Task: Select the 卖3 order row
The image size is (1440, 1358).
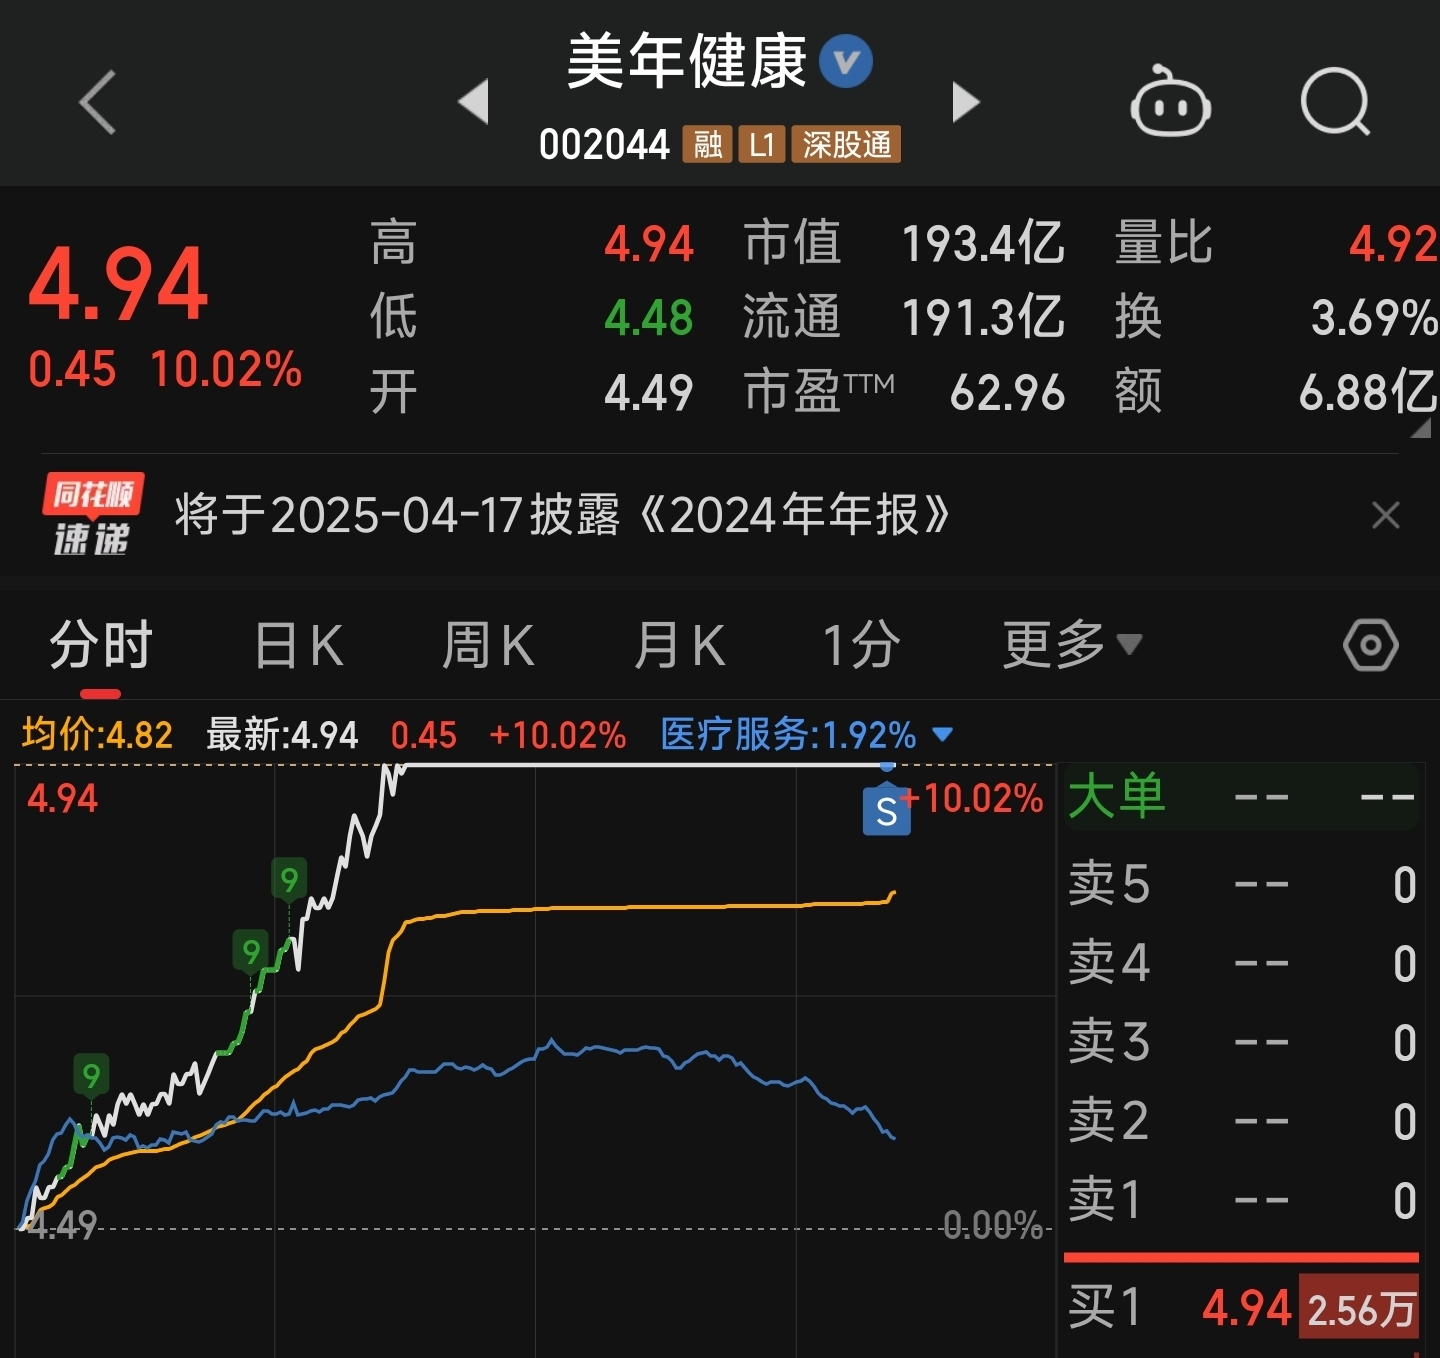Action: click(1241, 1043)
